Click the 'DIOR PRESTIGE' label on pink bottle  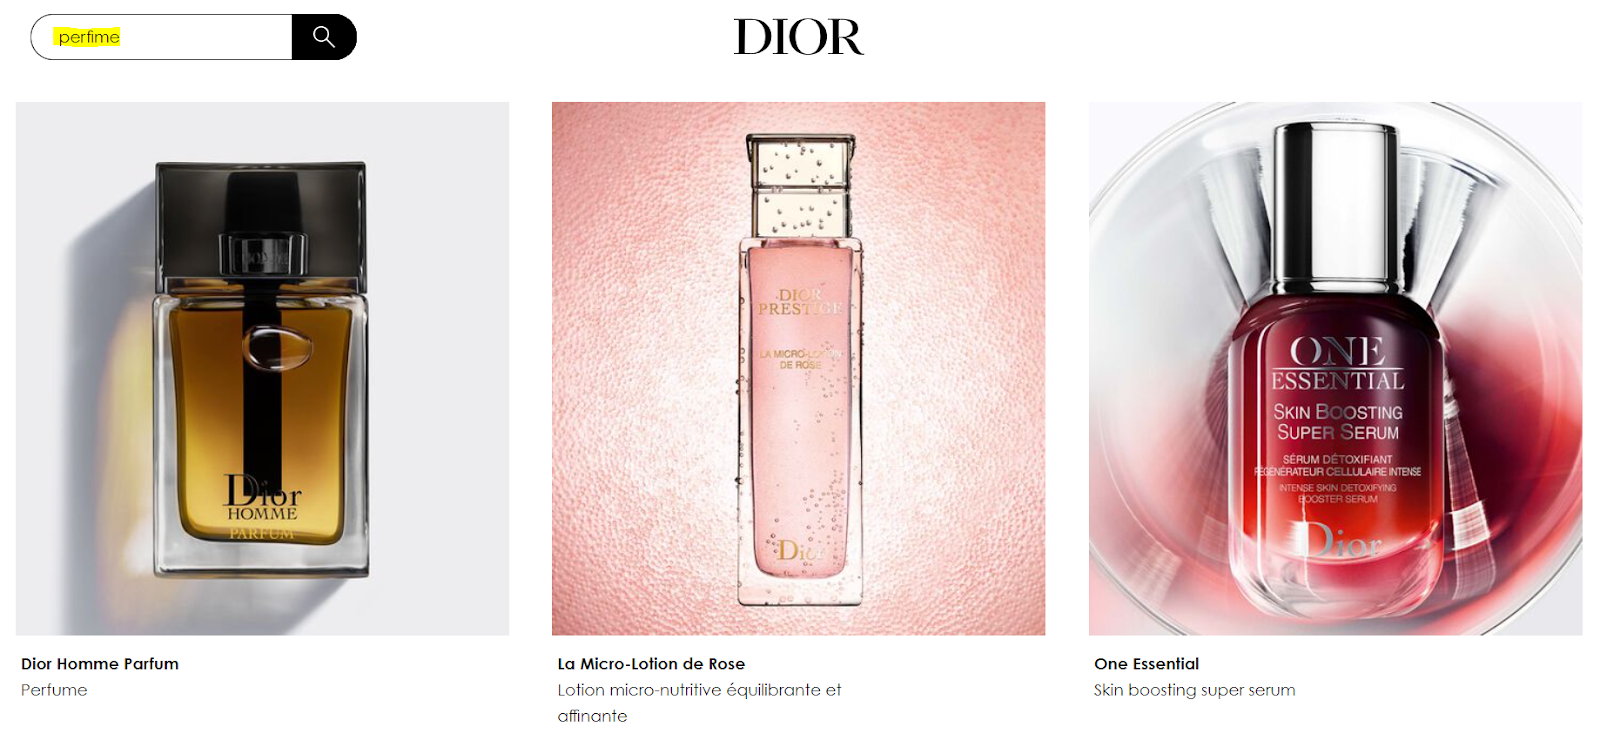[800, 302]
